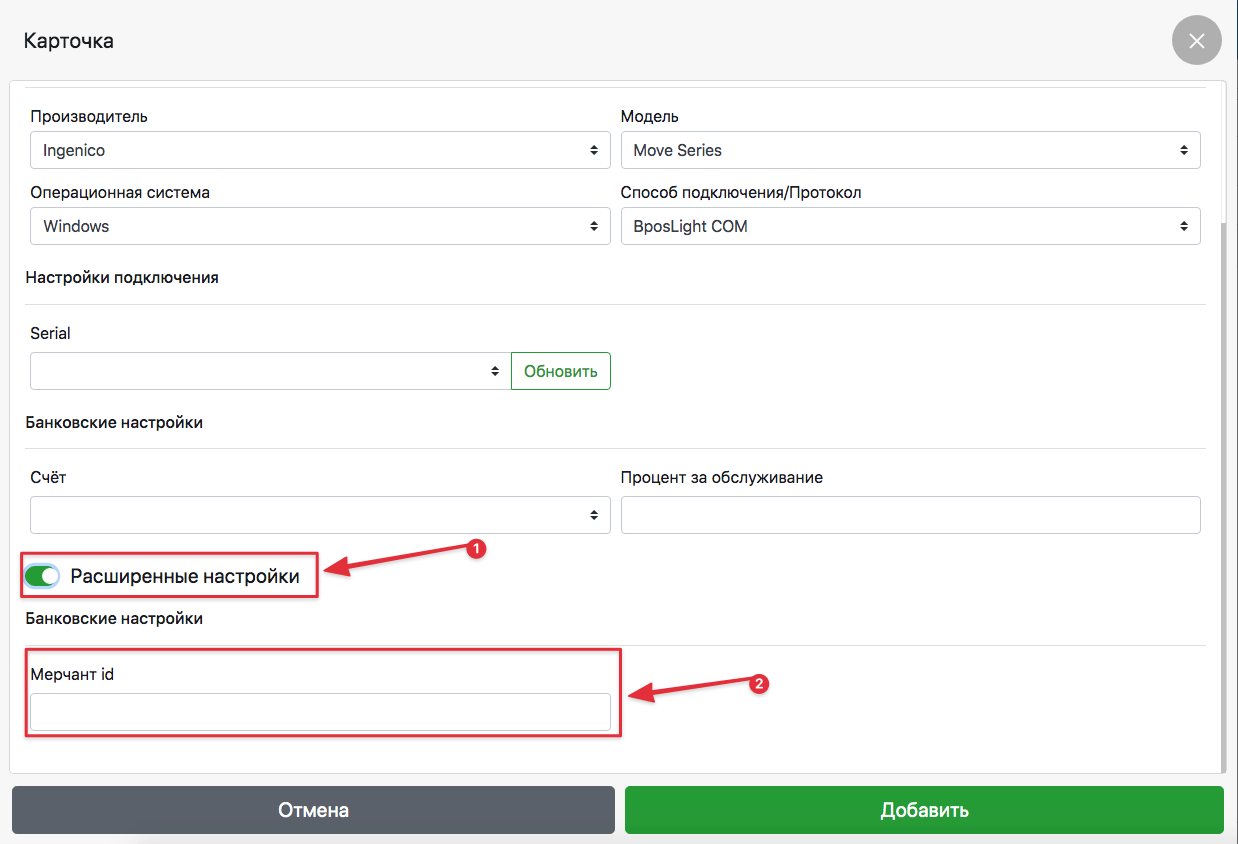Open the Счёт account dropdown

click(320, 515)
